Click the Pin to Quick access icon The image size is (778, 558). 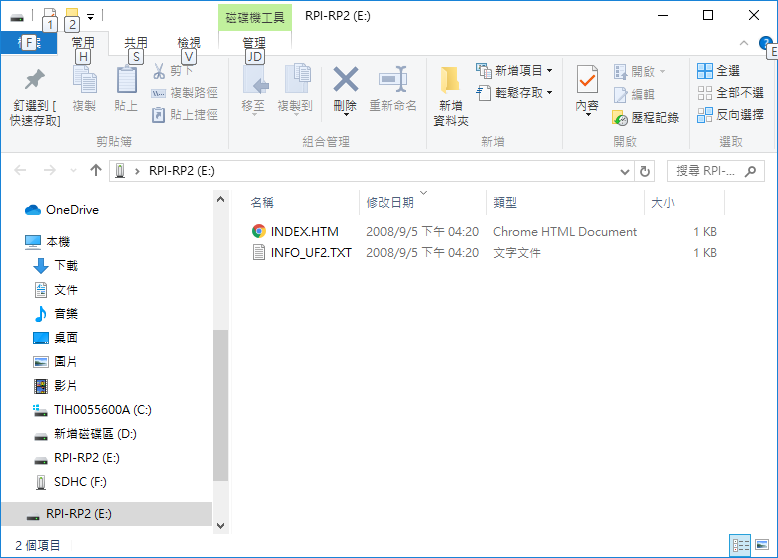tap(34, 79)
